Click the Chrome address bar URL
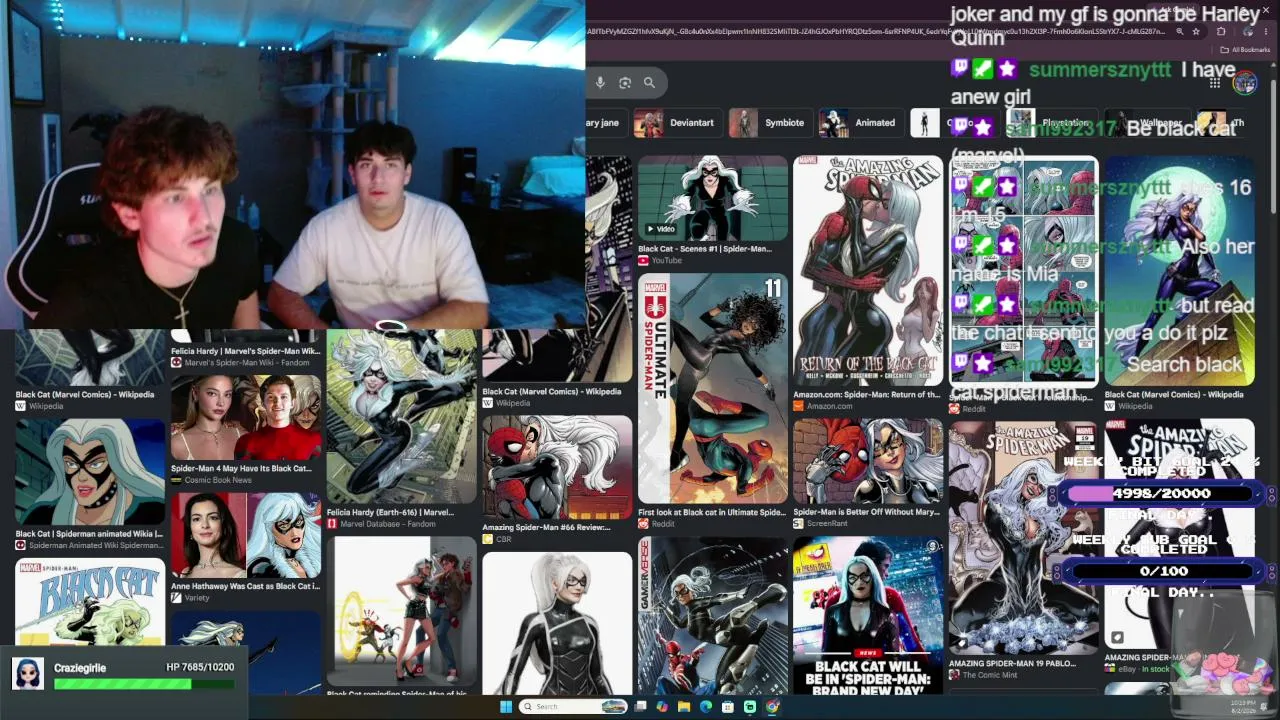This screenshot has width=1280, height=720. point(875,32)
